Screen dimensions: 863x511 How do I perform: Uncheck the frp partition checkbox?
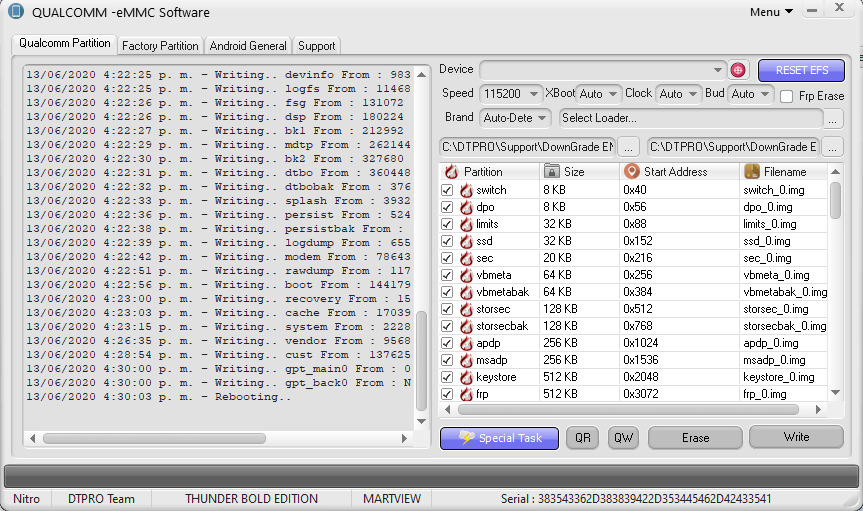coord(447,394)
